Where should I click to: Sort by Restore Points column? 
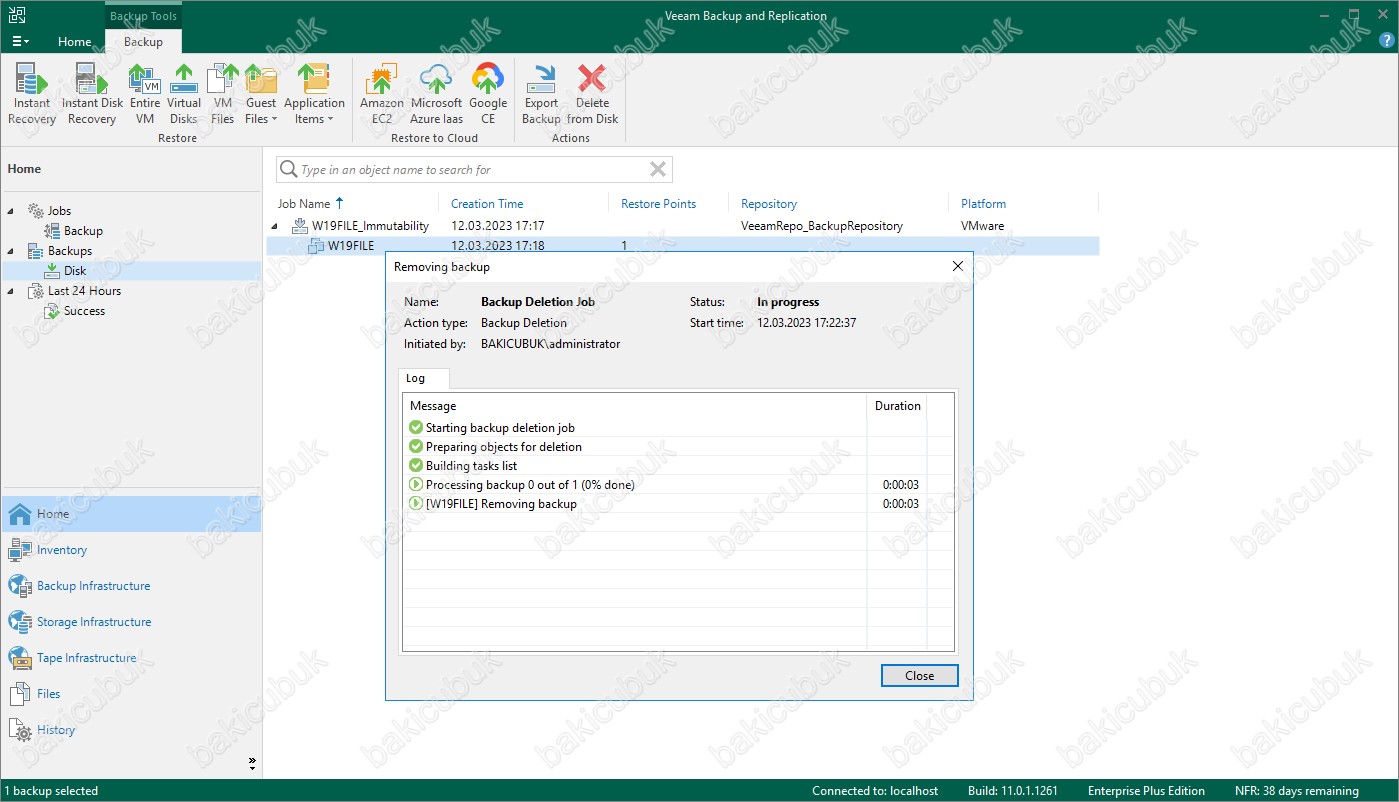tap(658, 203)
